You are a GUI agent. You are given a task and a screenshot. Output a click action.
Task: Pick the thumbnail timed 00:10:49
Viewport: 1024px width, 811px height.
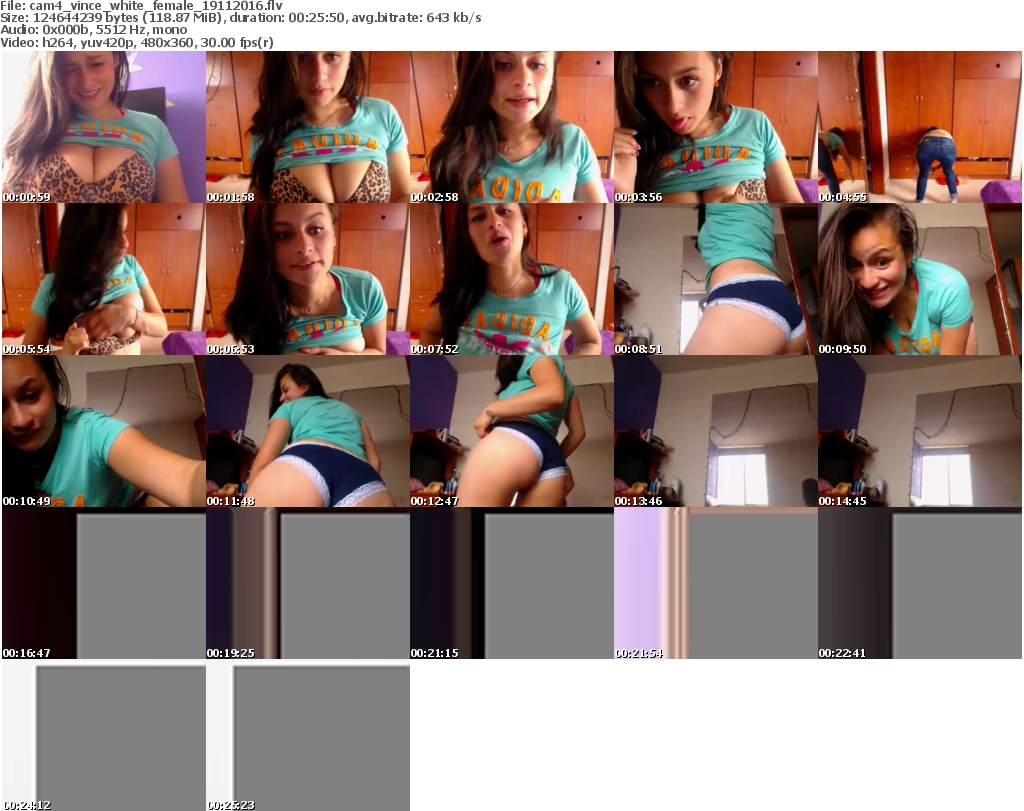[x=104, y=431]
